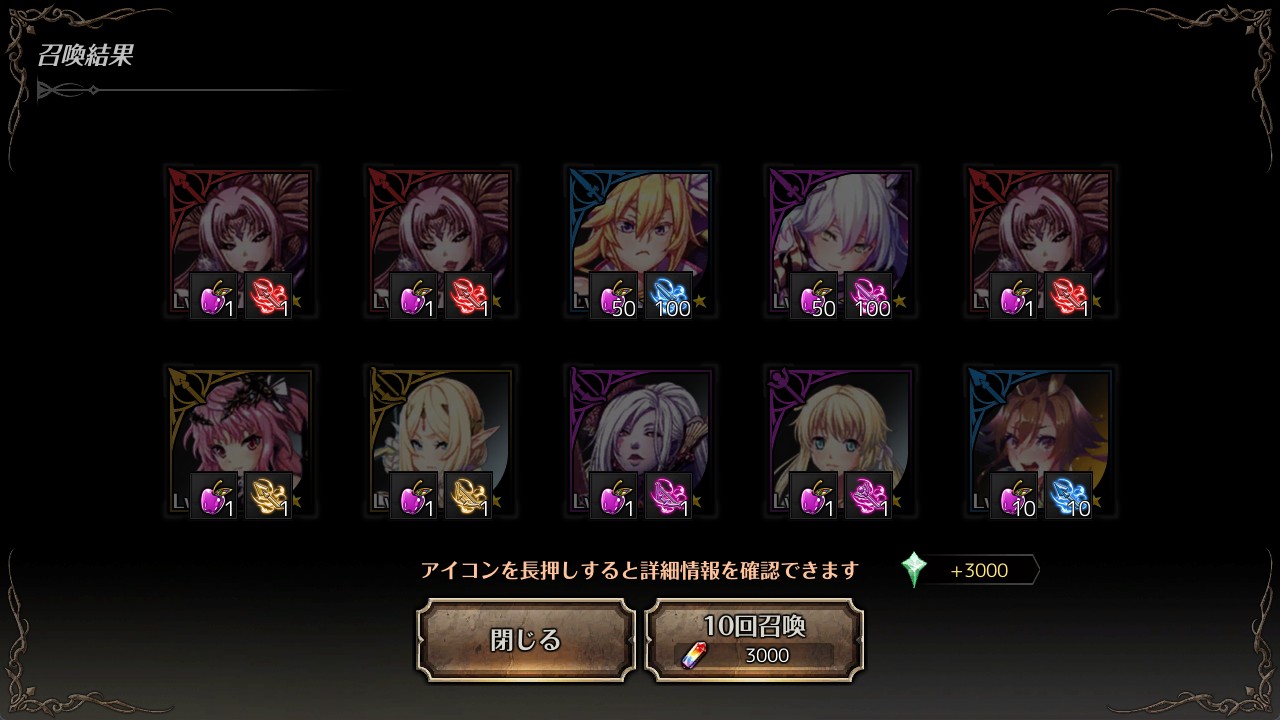Click the green gem currency icon
This screenshot has height=720, width=1280.
tap(914, 570)
